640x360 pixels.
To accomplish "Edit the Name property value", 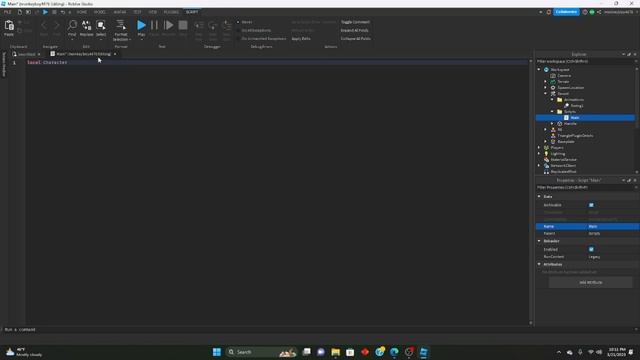I will pos(612,226).
